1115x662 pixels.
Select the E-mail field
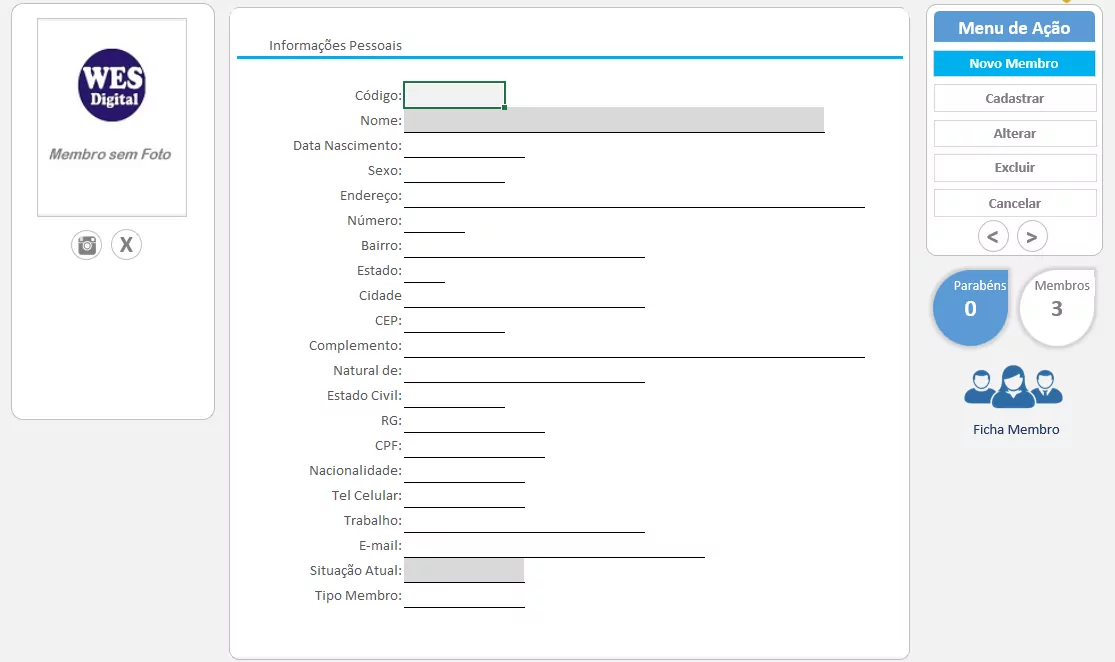coord(555,545)
